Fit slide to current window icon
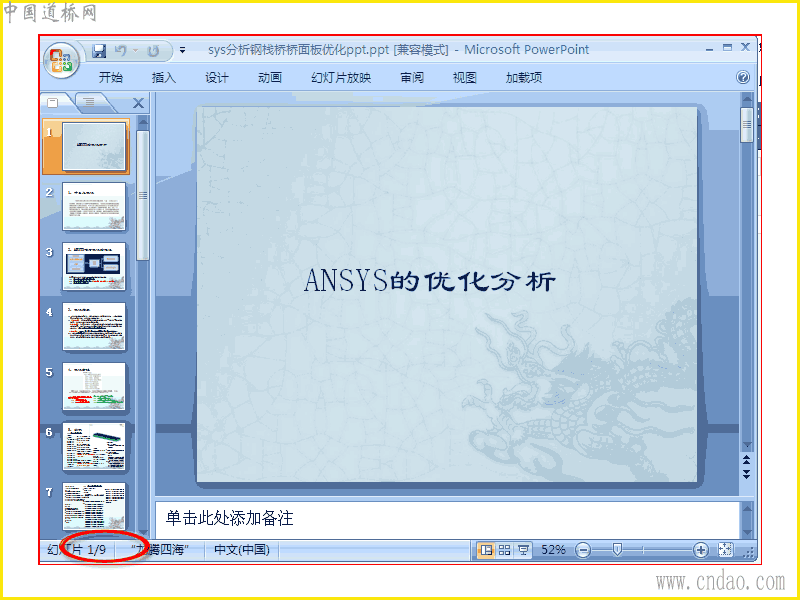 (725, 549)
